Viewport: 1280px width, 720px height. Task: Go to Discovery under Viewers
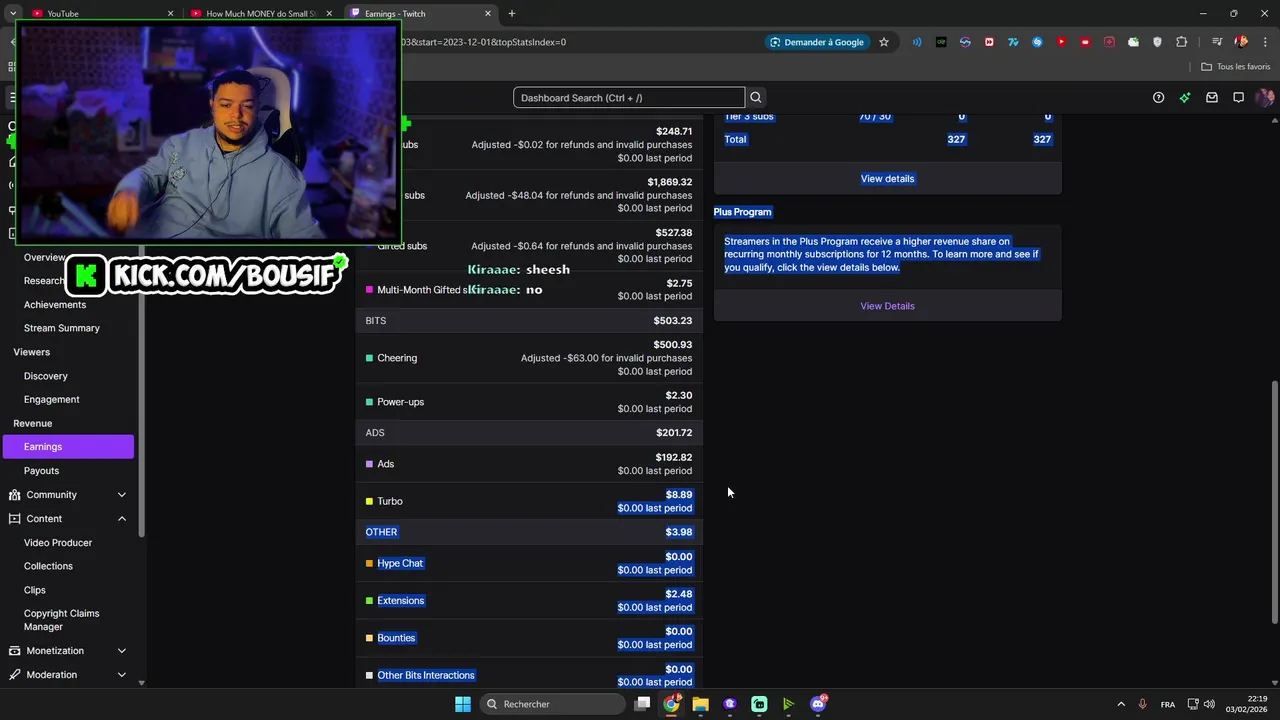(46, 376)
